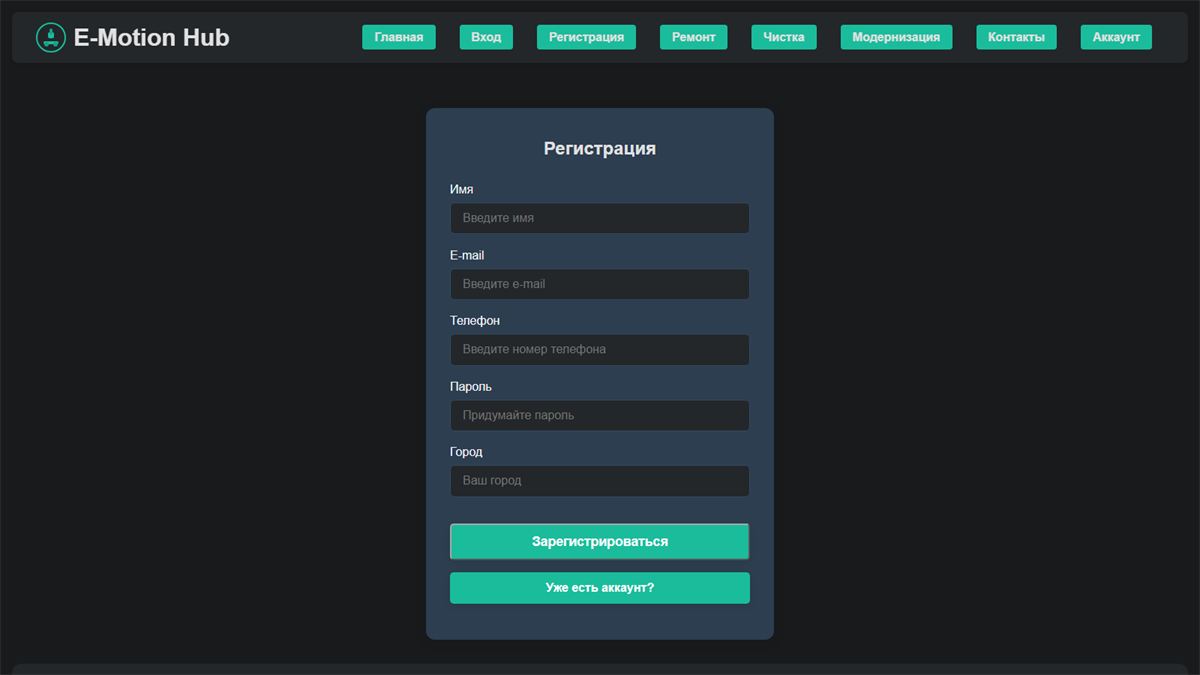
Task: Select Регистрация in the navigation bar
Action: [586, 37]
